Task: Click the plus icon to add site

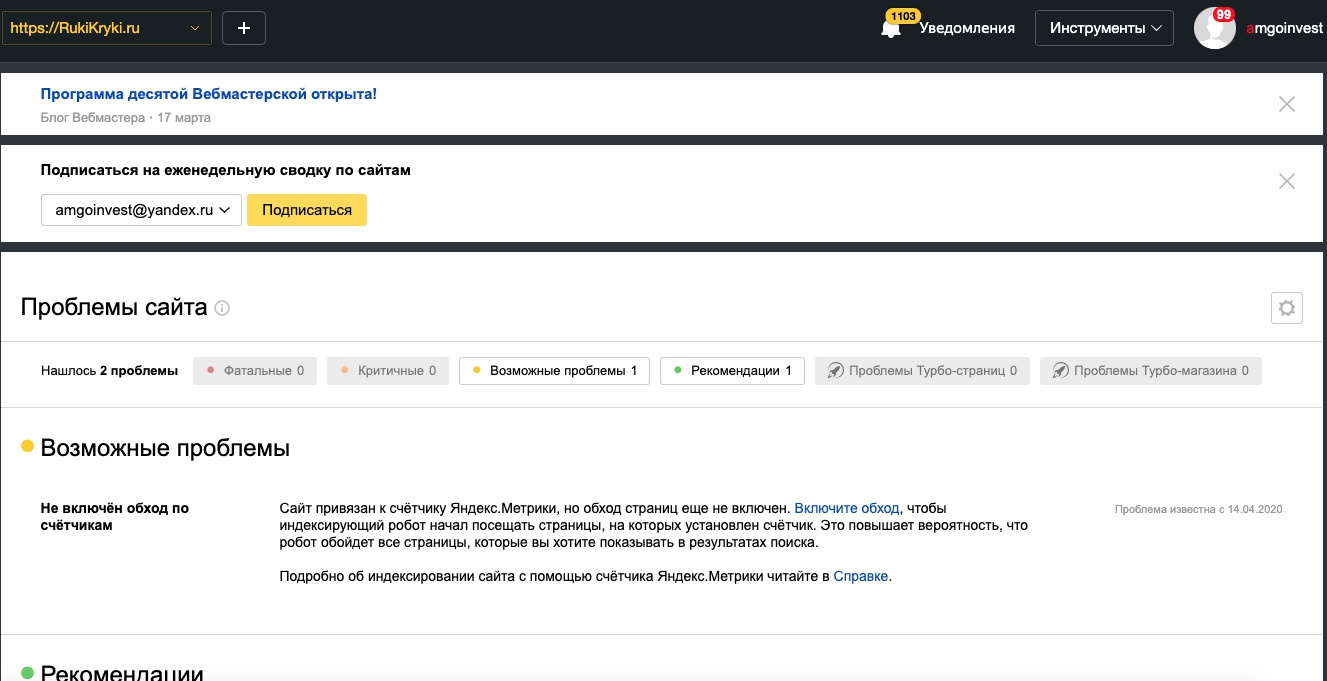Action: point(244,28)
